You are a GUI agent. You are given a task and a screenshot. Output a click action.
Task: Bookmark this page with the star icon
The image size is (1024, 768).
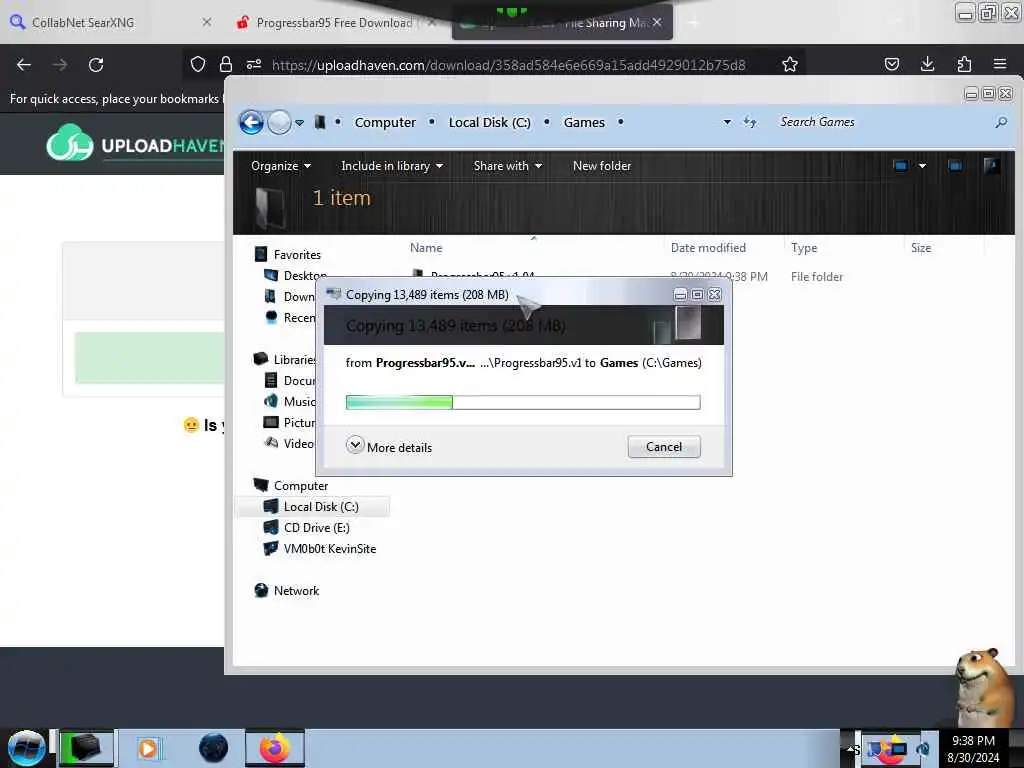click(790, 64)
